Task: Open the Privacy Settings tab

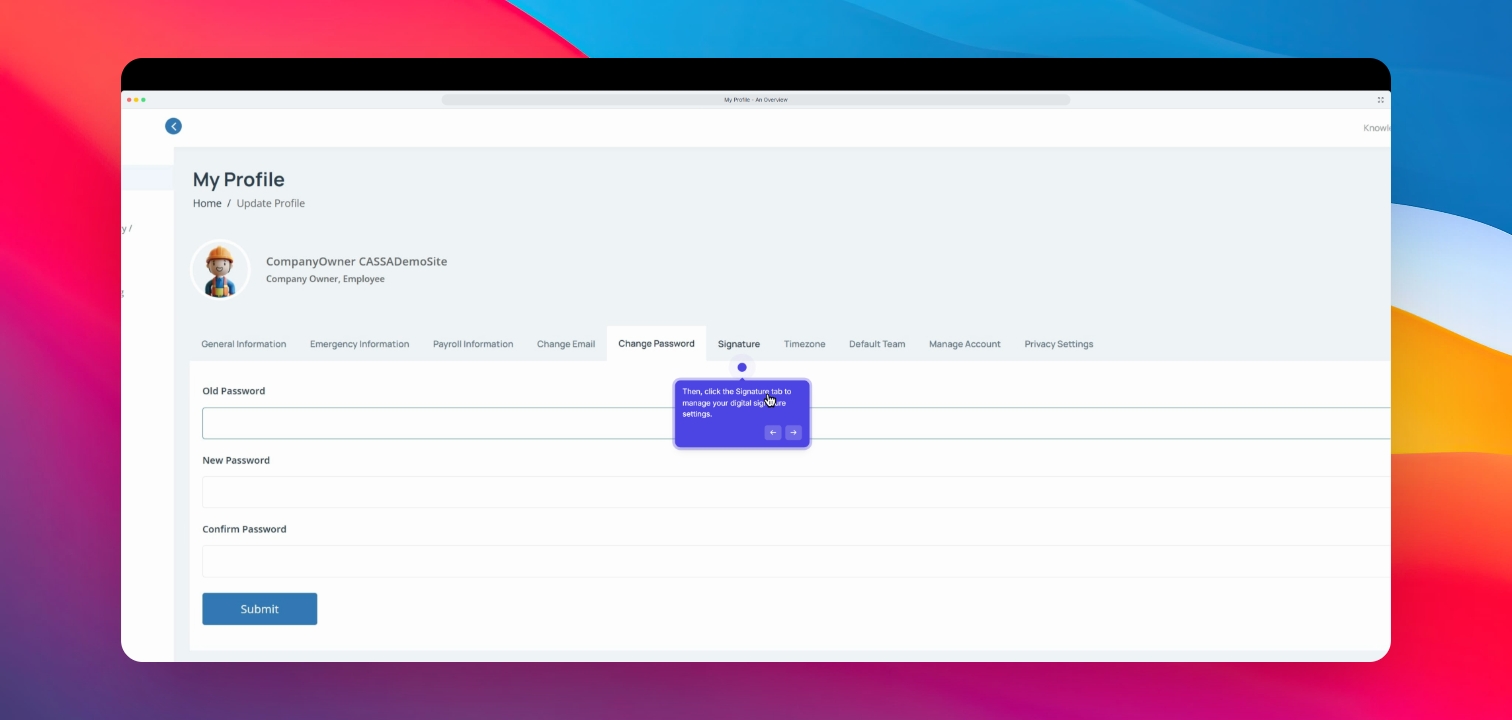Action: coord(1059,344)
